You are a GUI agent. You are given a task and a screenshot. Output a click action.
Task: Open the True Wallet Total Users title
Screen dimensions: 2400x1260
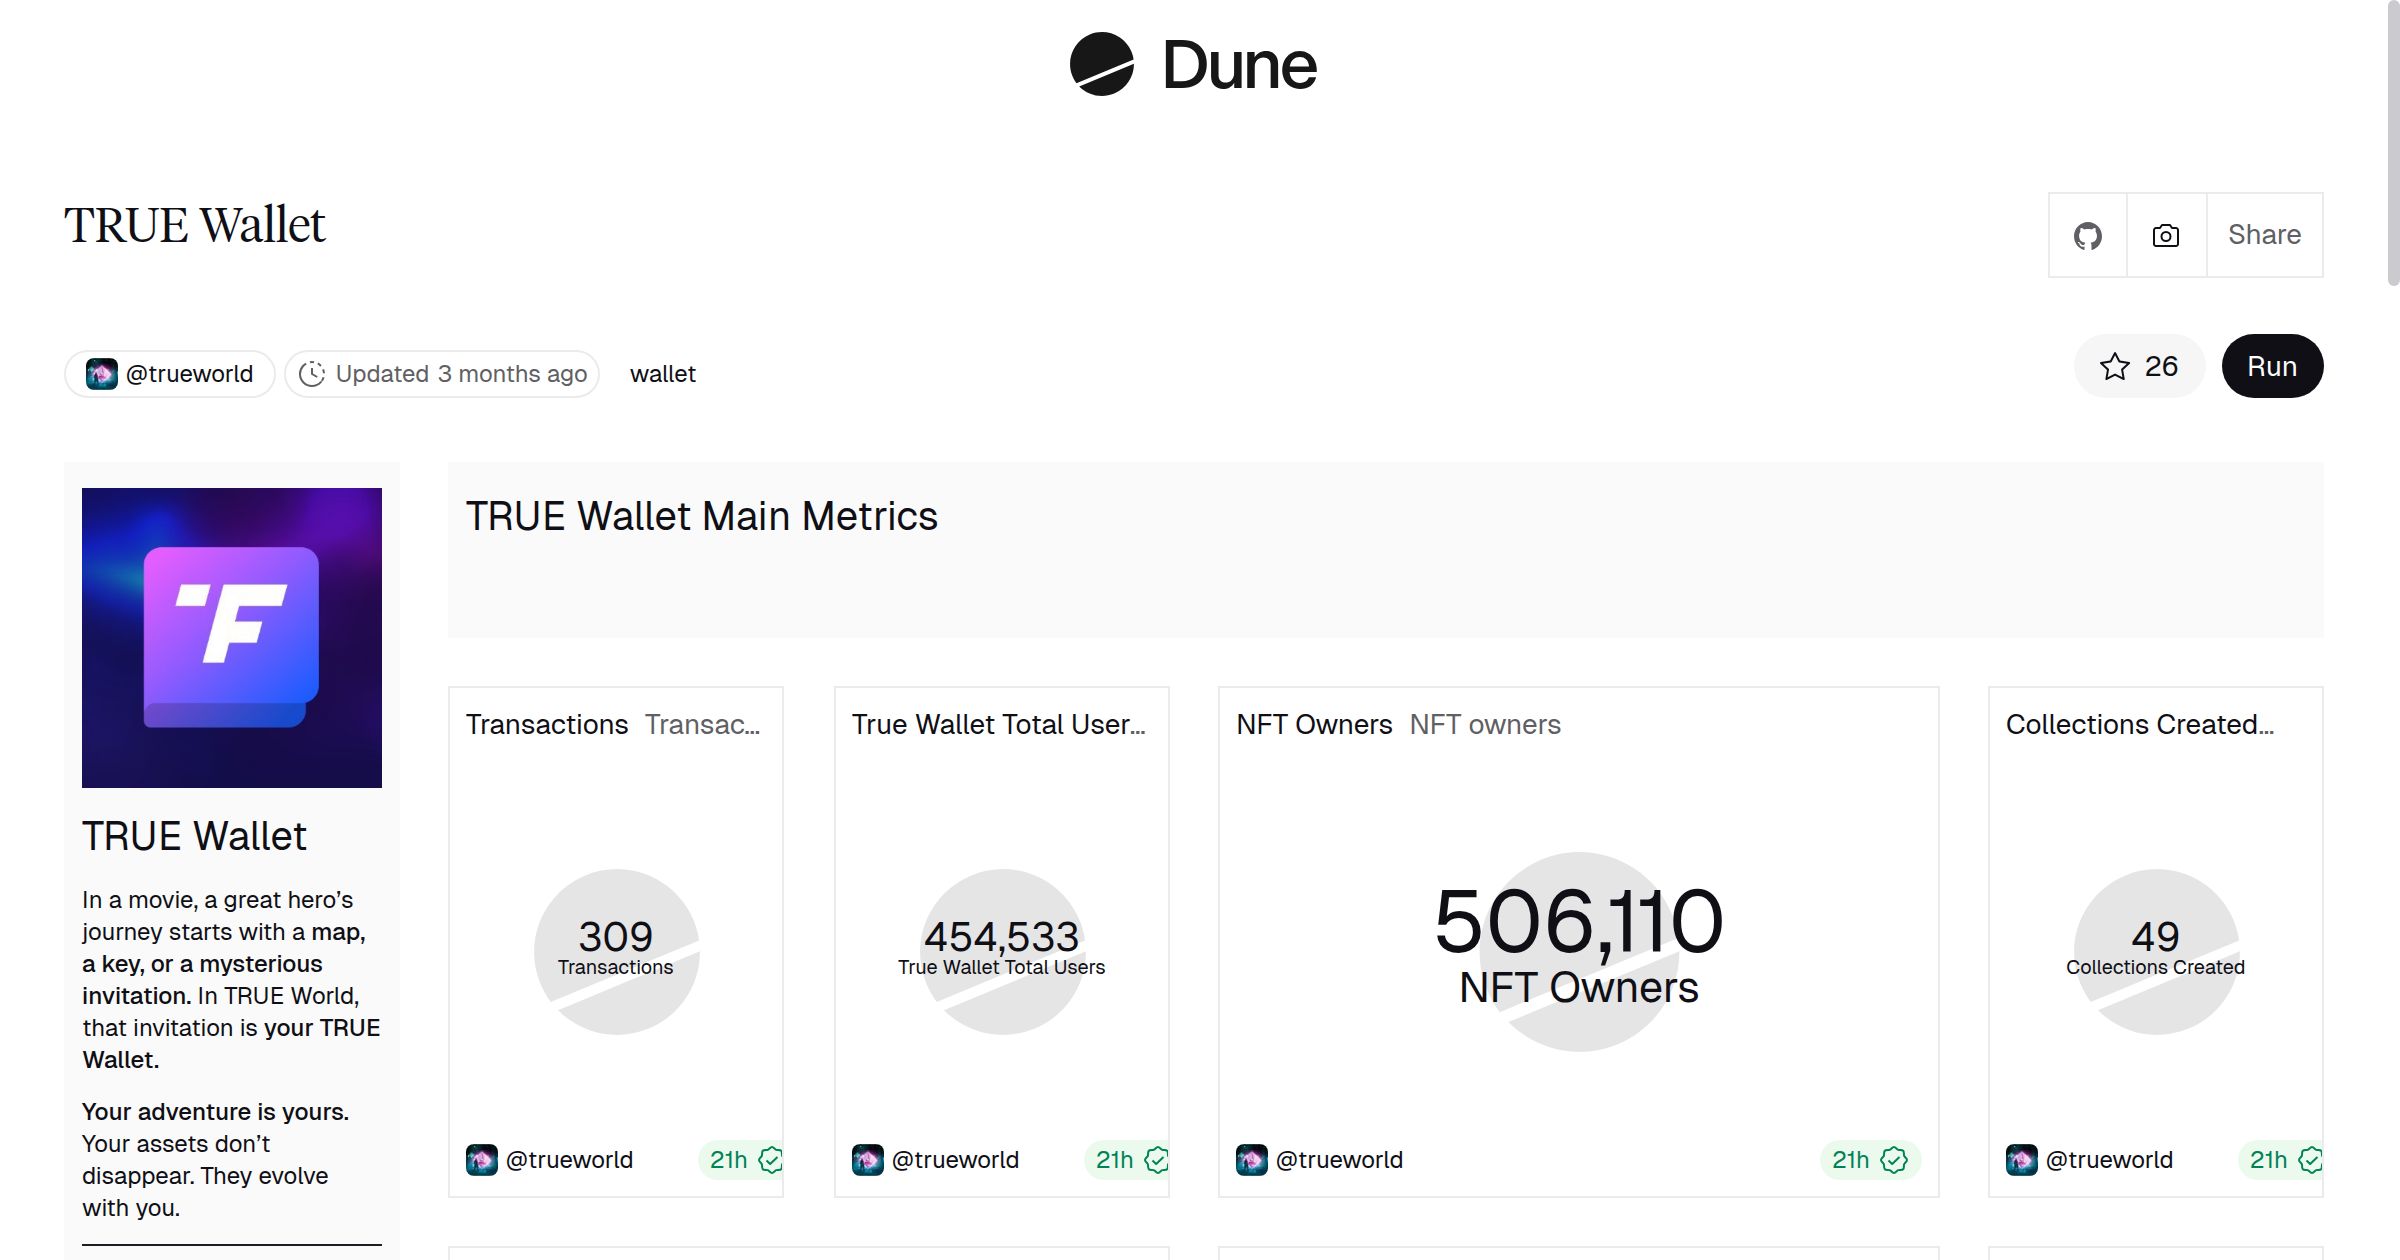tap(998, 725)
